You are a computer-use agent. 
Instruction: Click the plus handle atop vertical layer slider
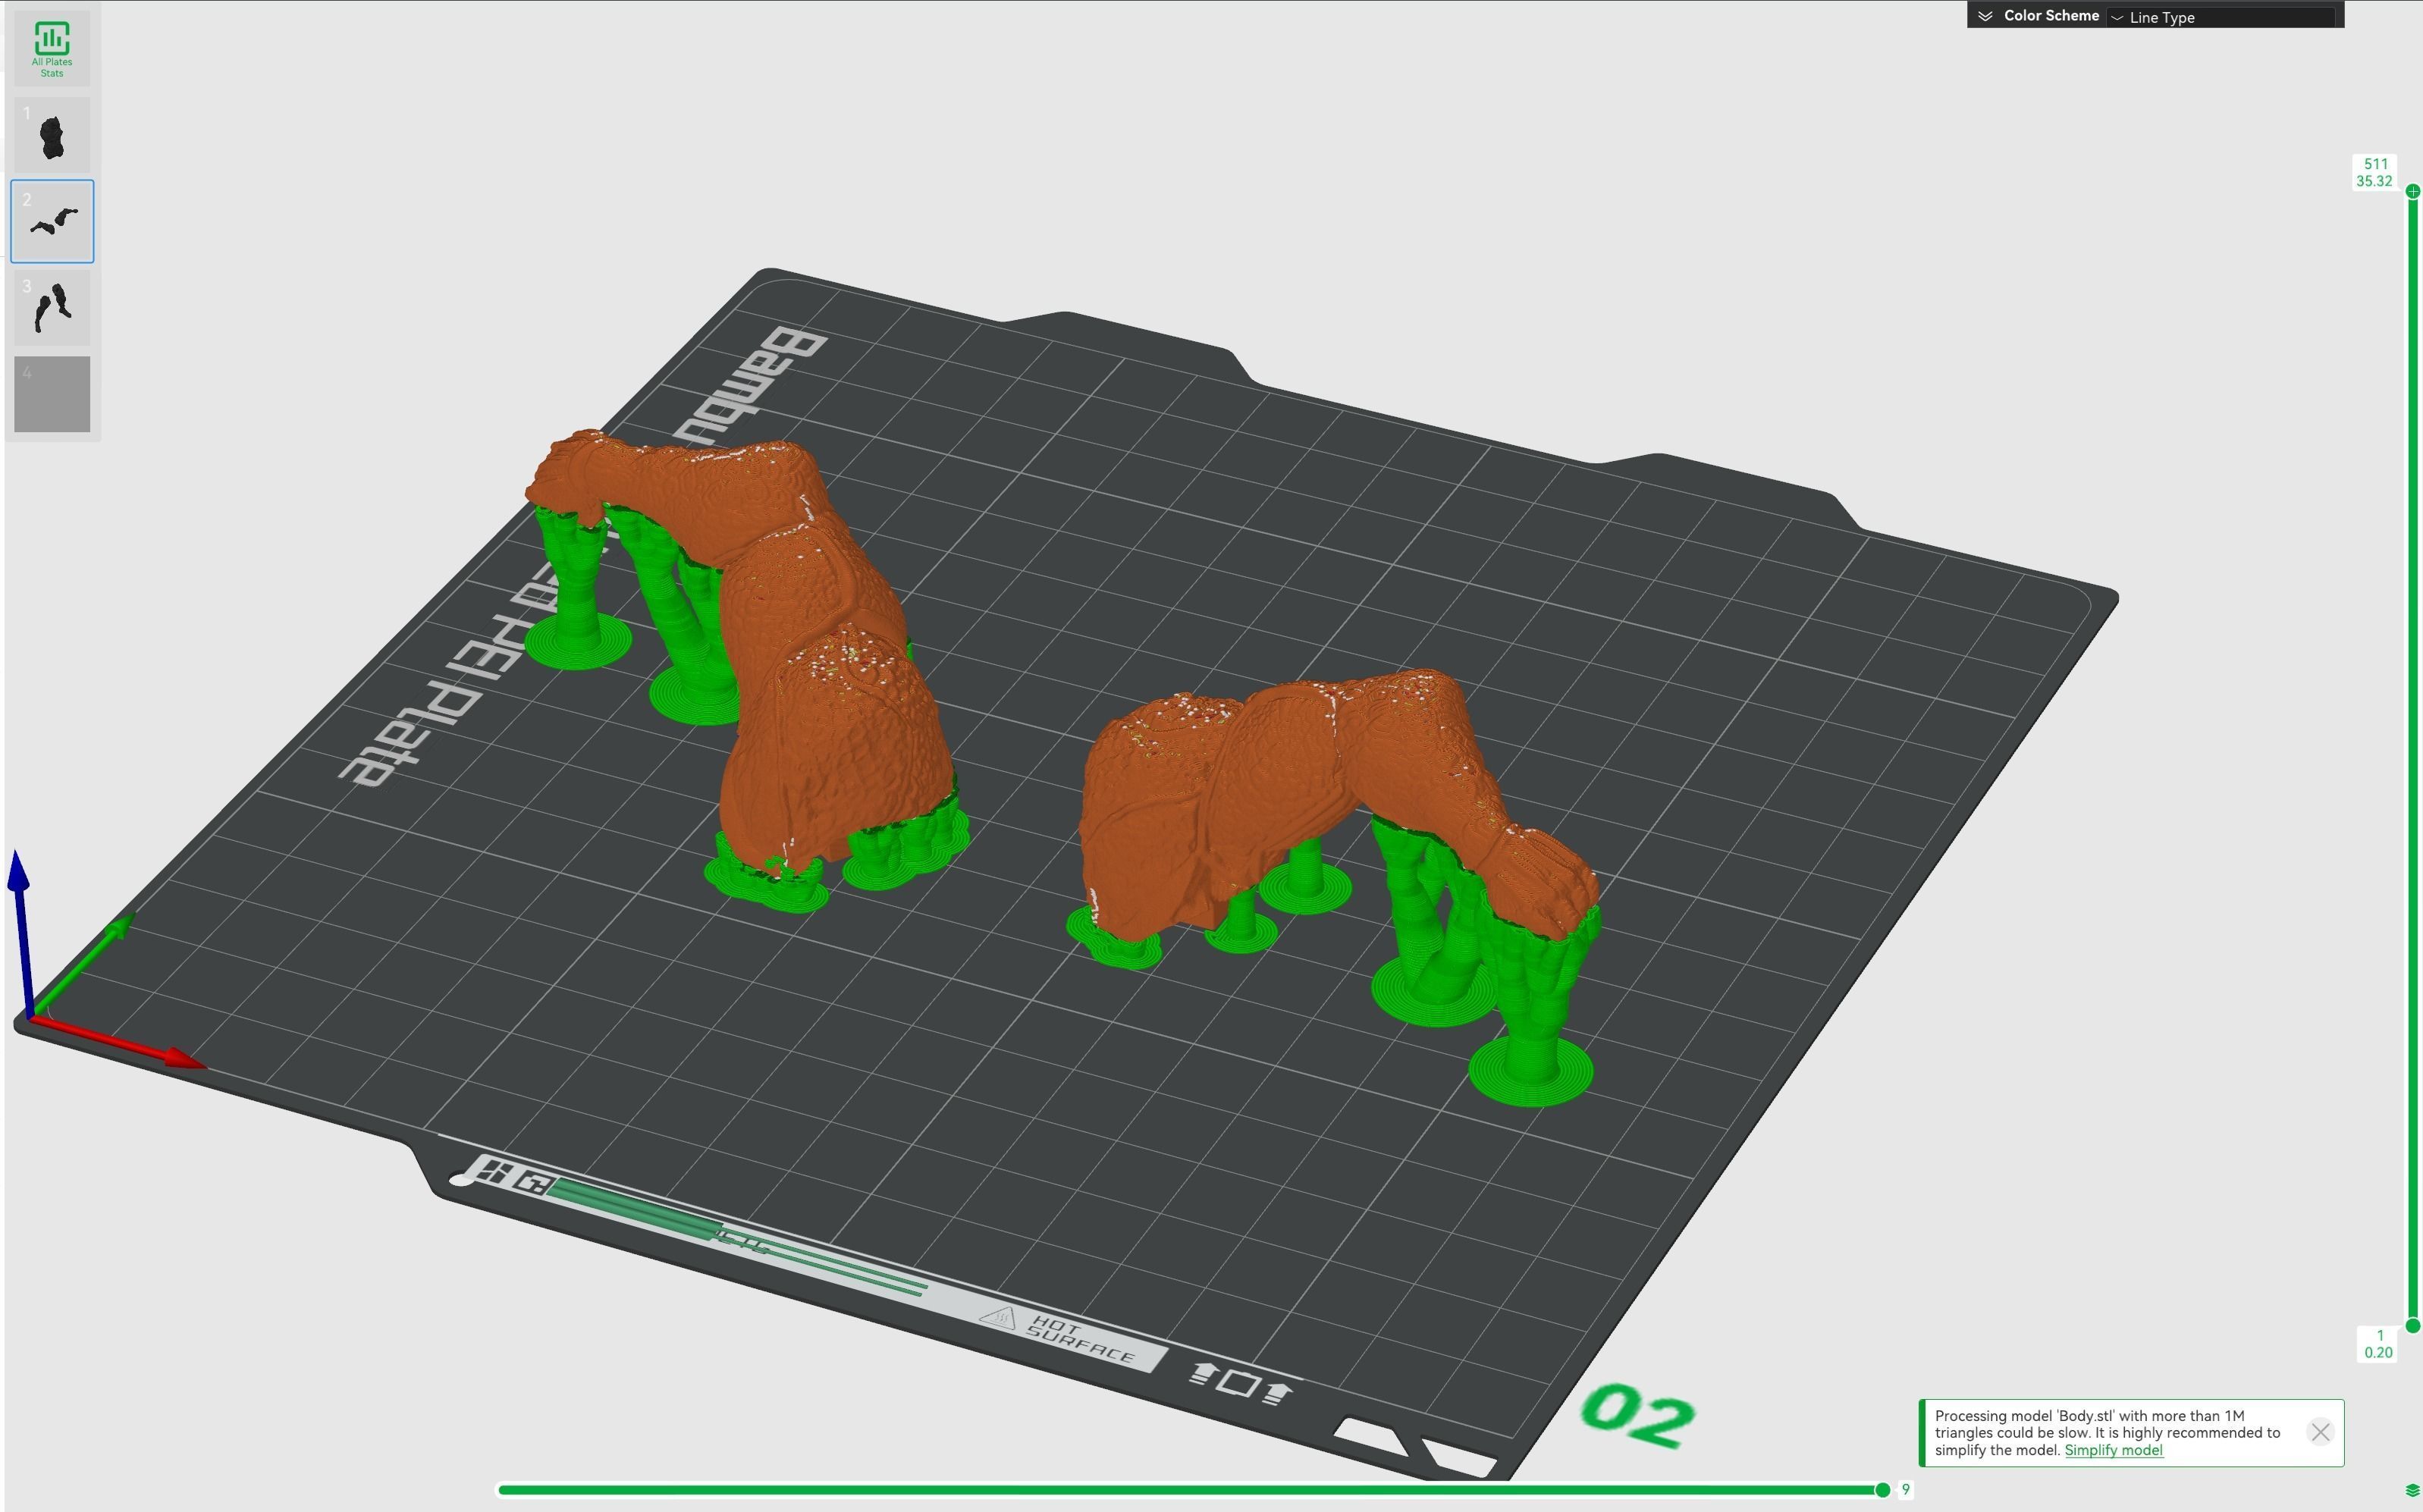point(2412,191)
